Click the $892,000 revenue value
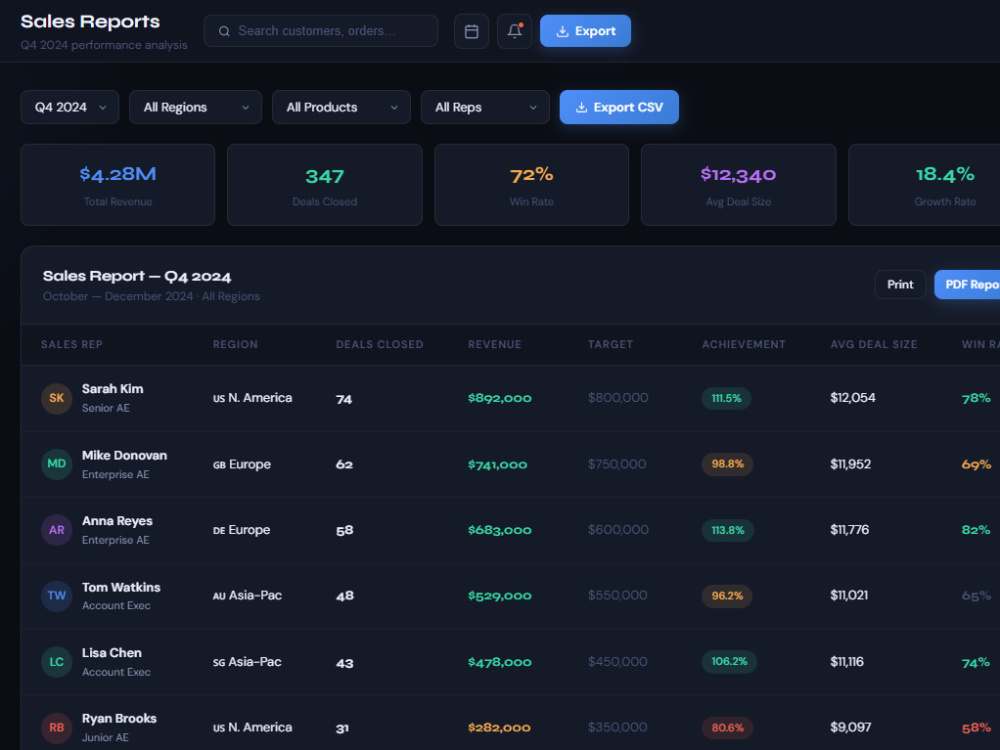The height and width of the screenshot is (750, 1000). pyautogui.click(x=499, y=399)
